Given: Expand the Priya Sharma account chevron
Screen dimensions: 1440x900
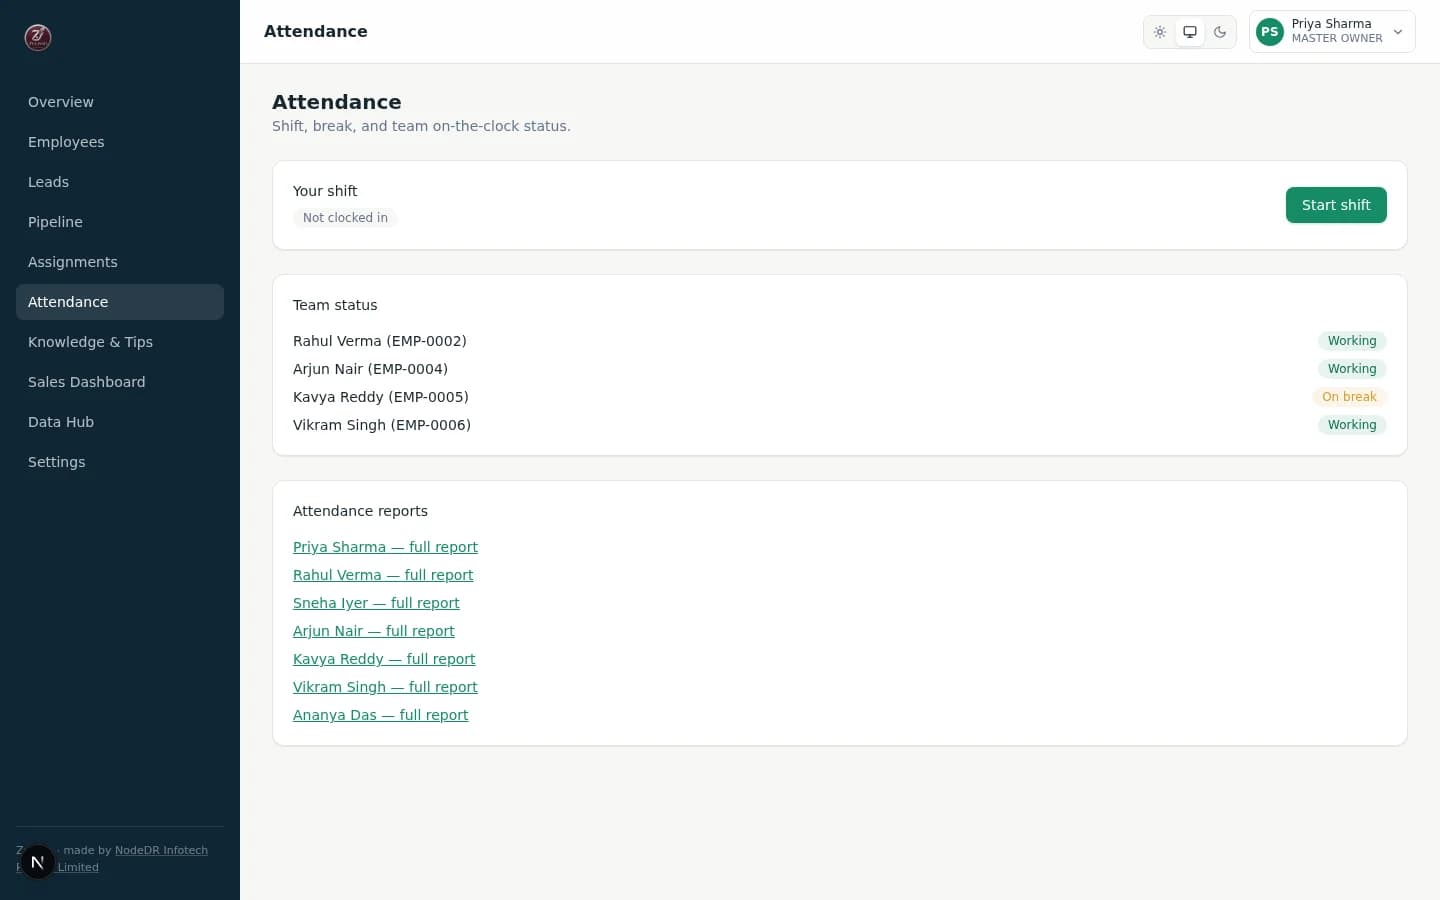Looking at the screenshot, I should coord(1398,32).
